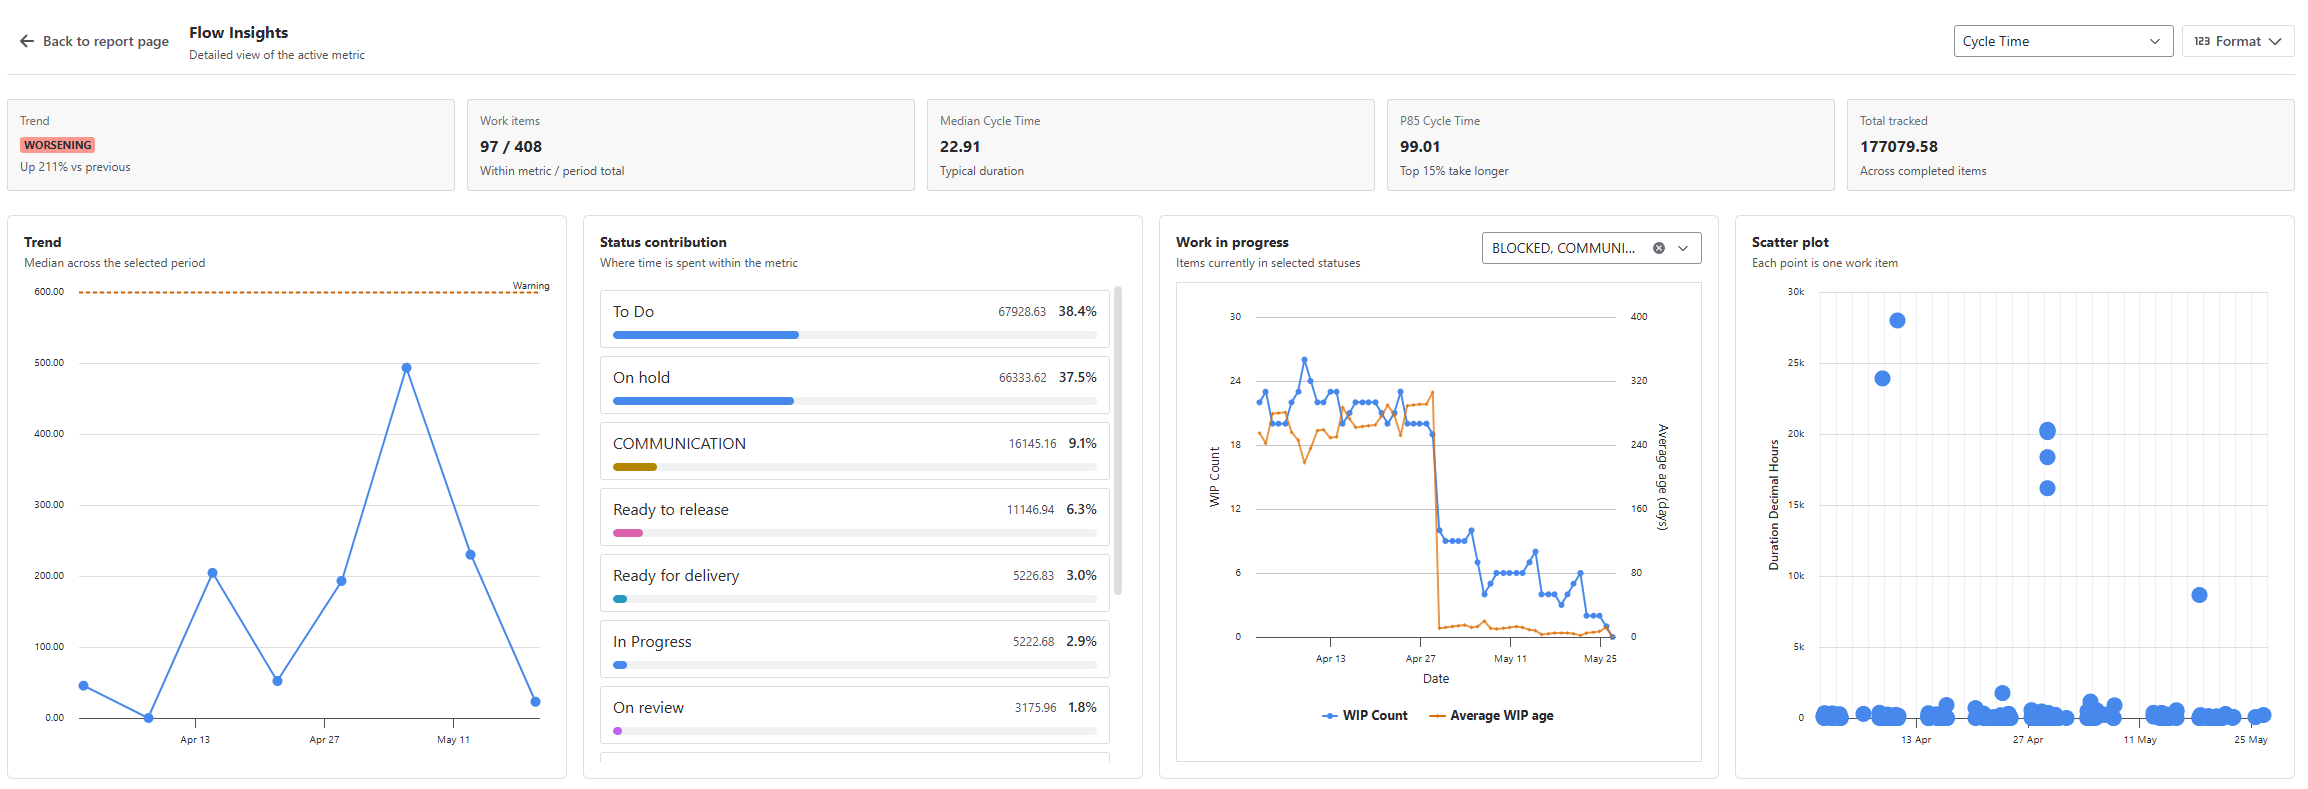Select the In Progress status row
The width and height of the screenshot is (2308, 789).
coord(855,649)
